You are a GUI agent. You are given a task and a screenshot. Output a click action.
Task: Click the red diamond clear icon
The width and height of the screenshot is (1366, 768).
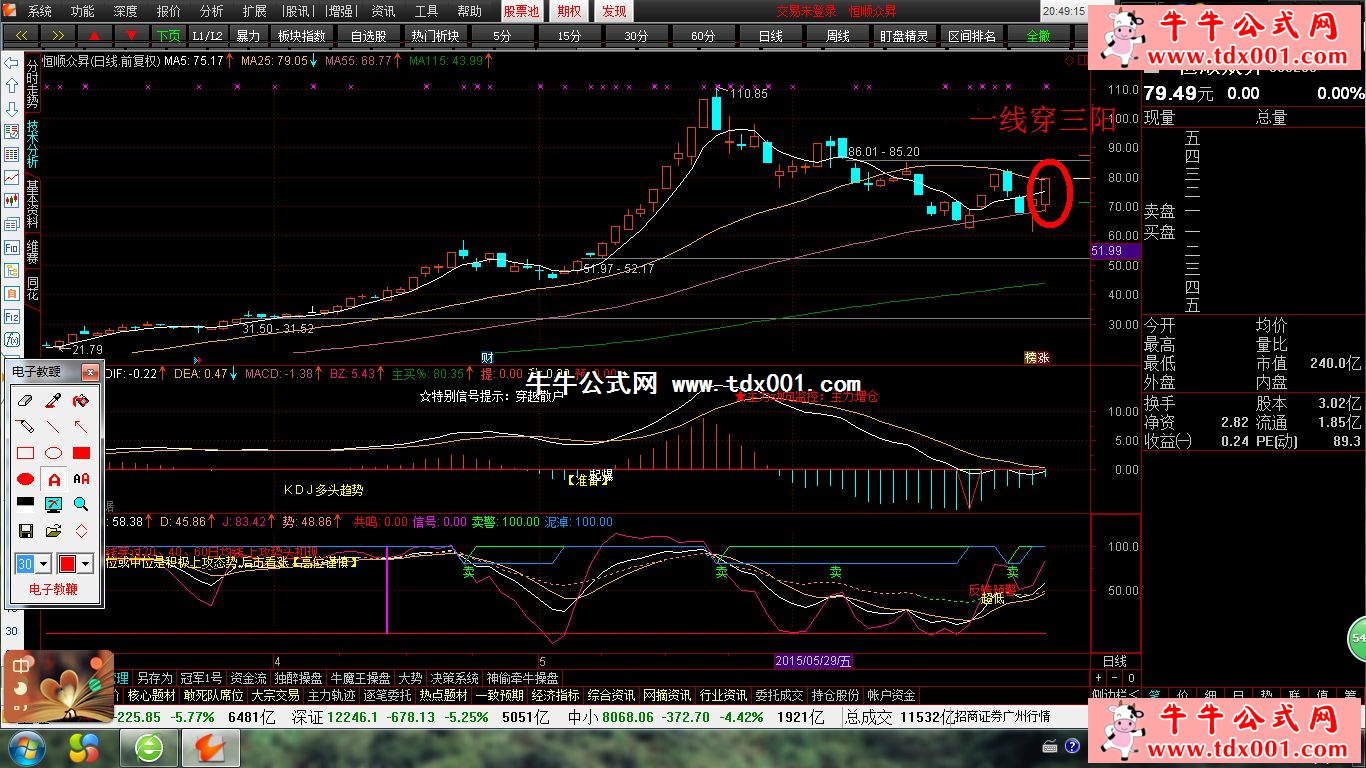click(x=81, y=530)
